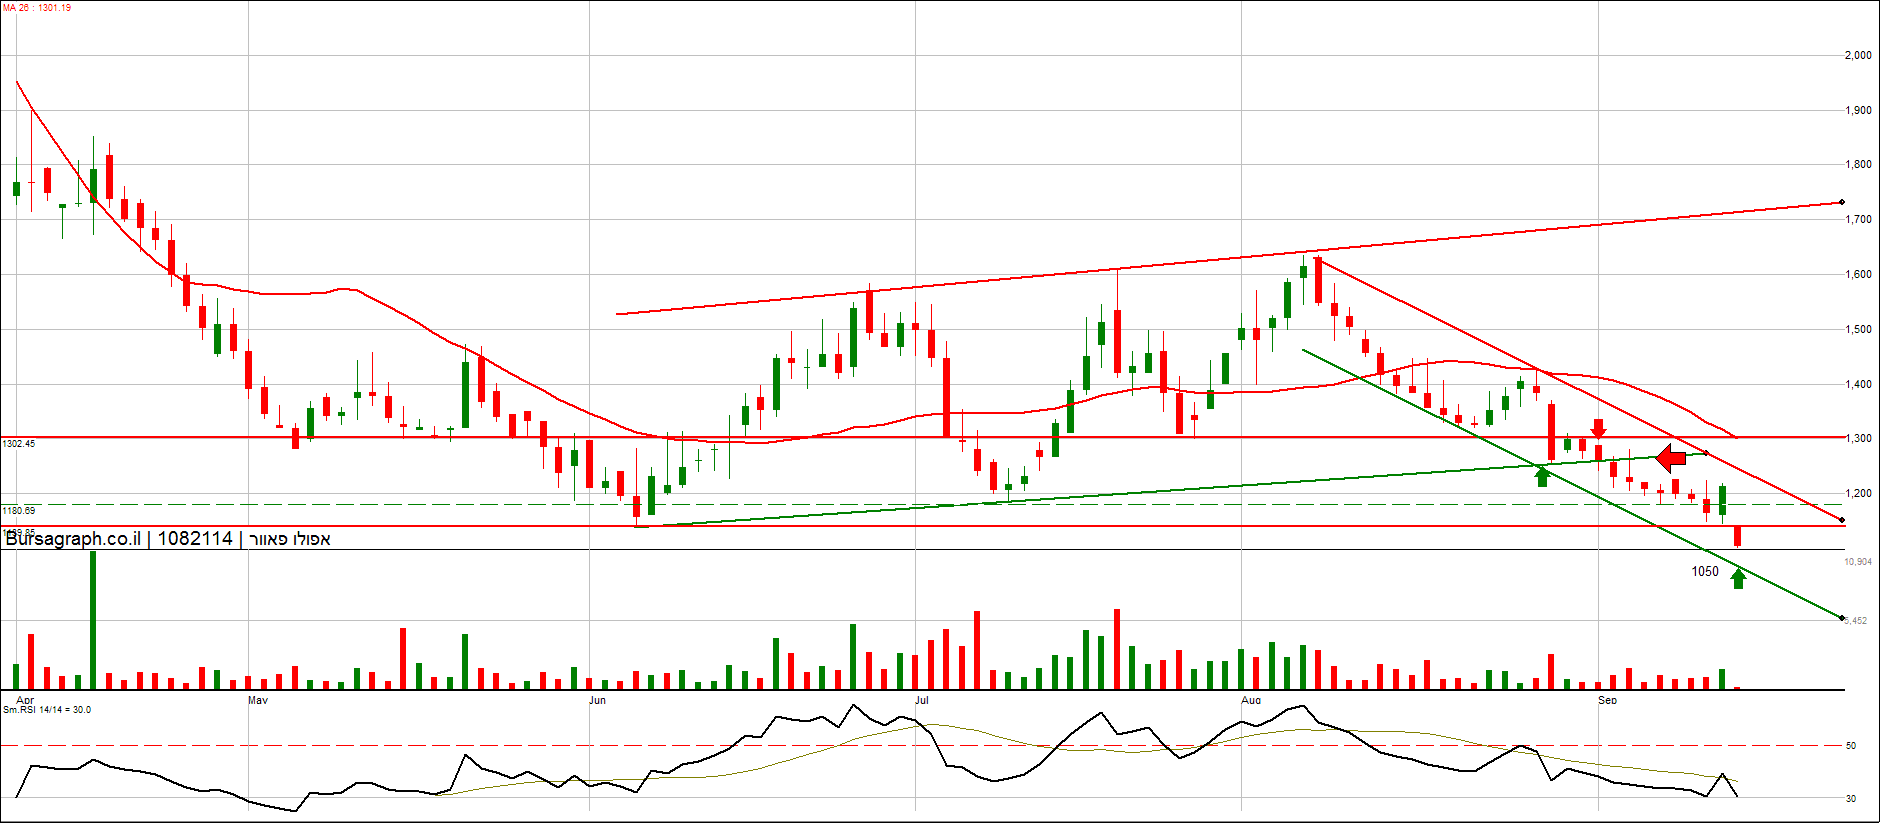Click the green up arrow beside the 1050 label

coord(1738,578)
